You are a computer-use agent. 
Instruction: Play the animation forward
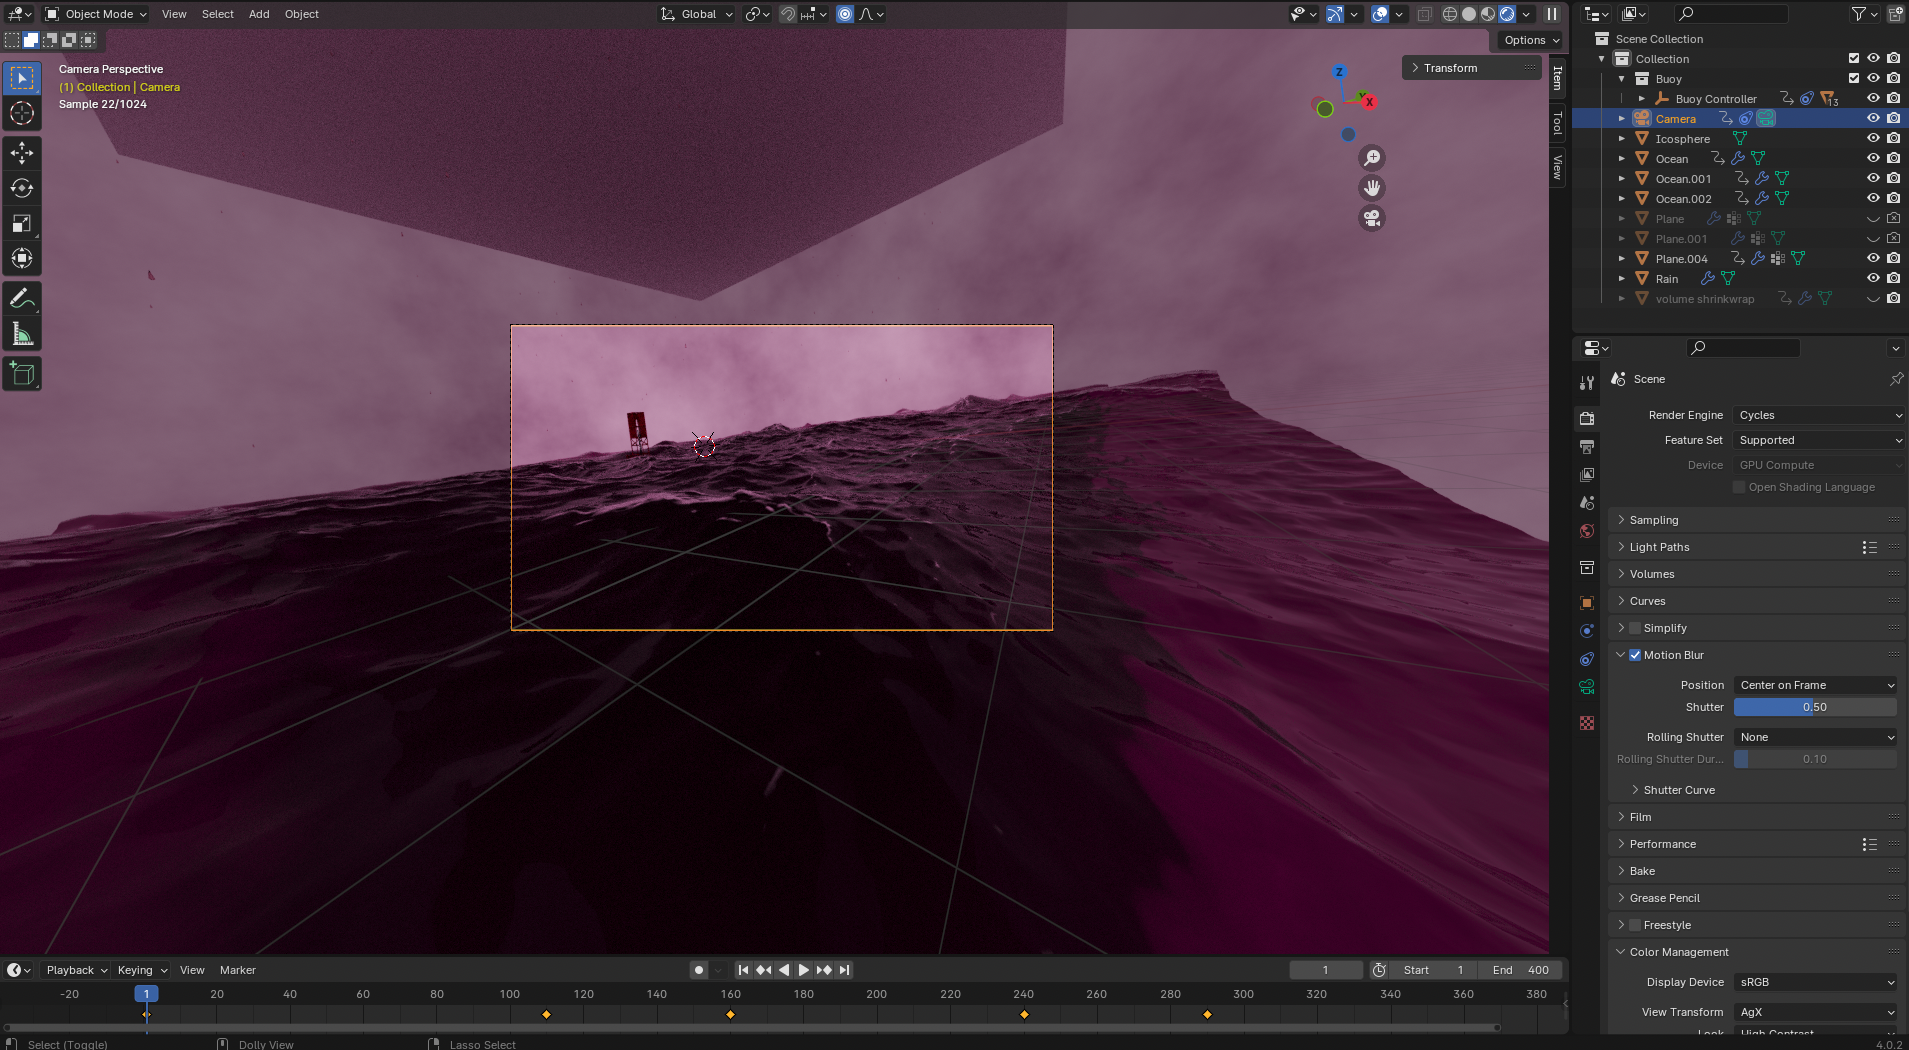click(803, 970)
